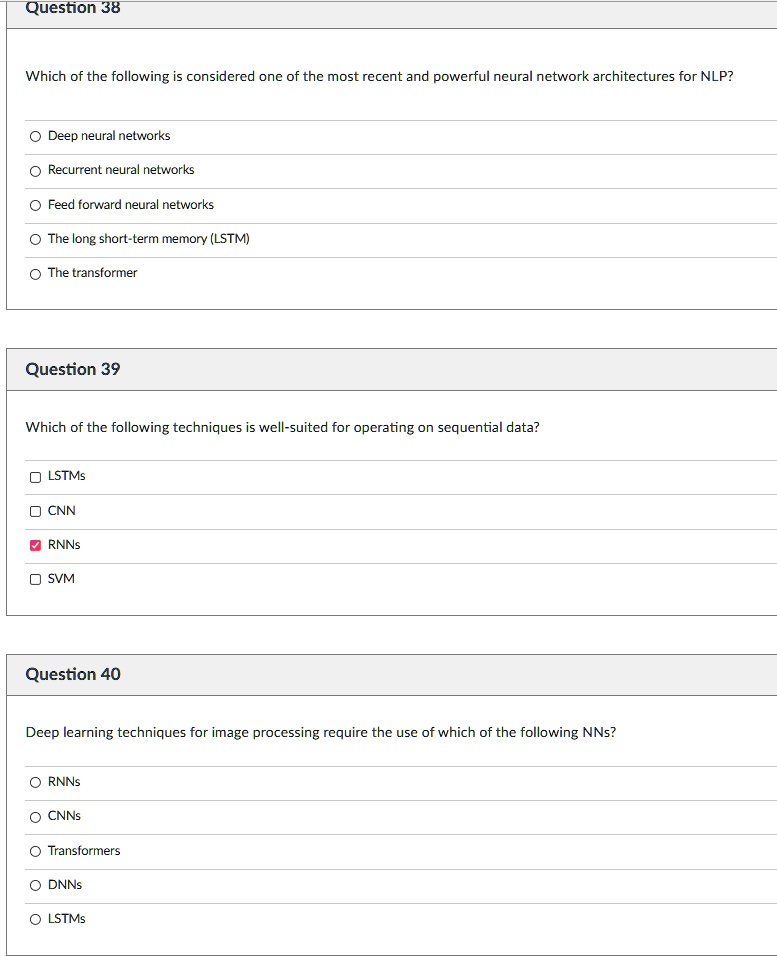
Task: Choose CNNs for the image processing question
Action: click(34, 815)
